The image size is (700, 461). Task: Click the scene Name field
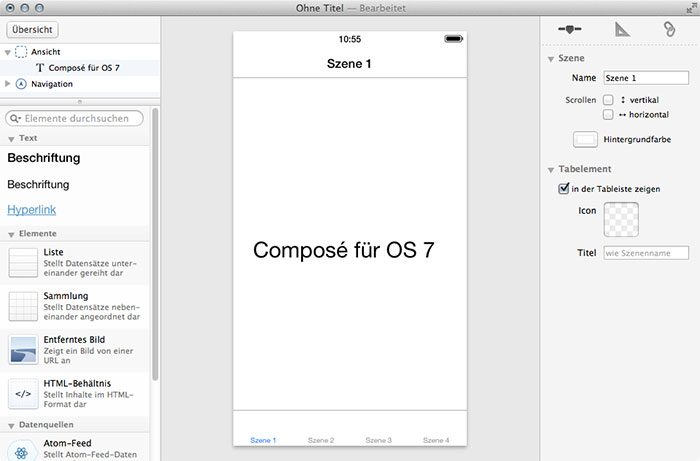click(x=646, y=78)
